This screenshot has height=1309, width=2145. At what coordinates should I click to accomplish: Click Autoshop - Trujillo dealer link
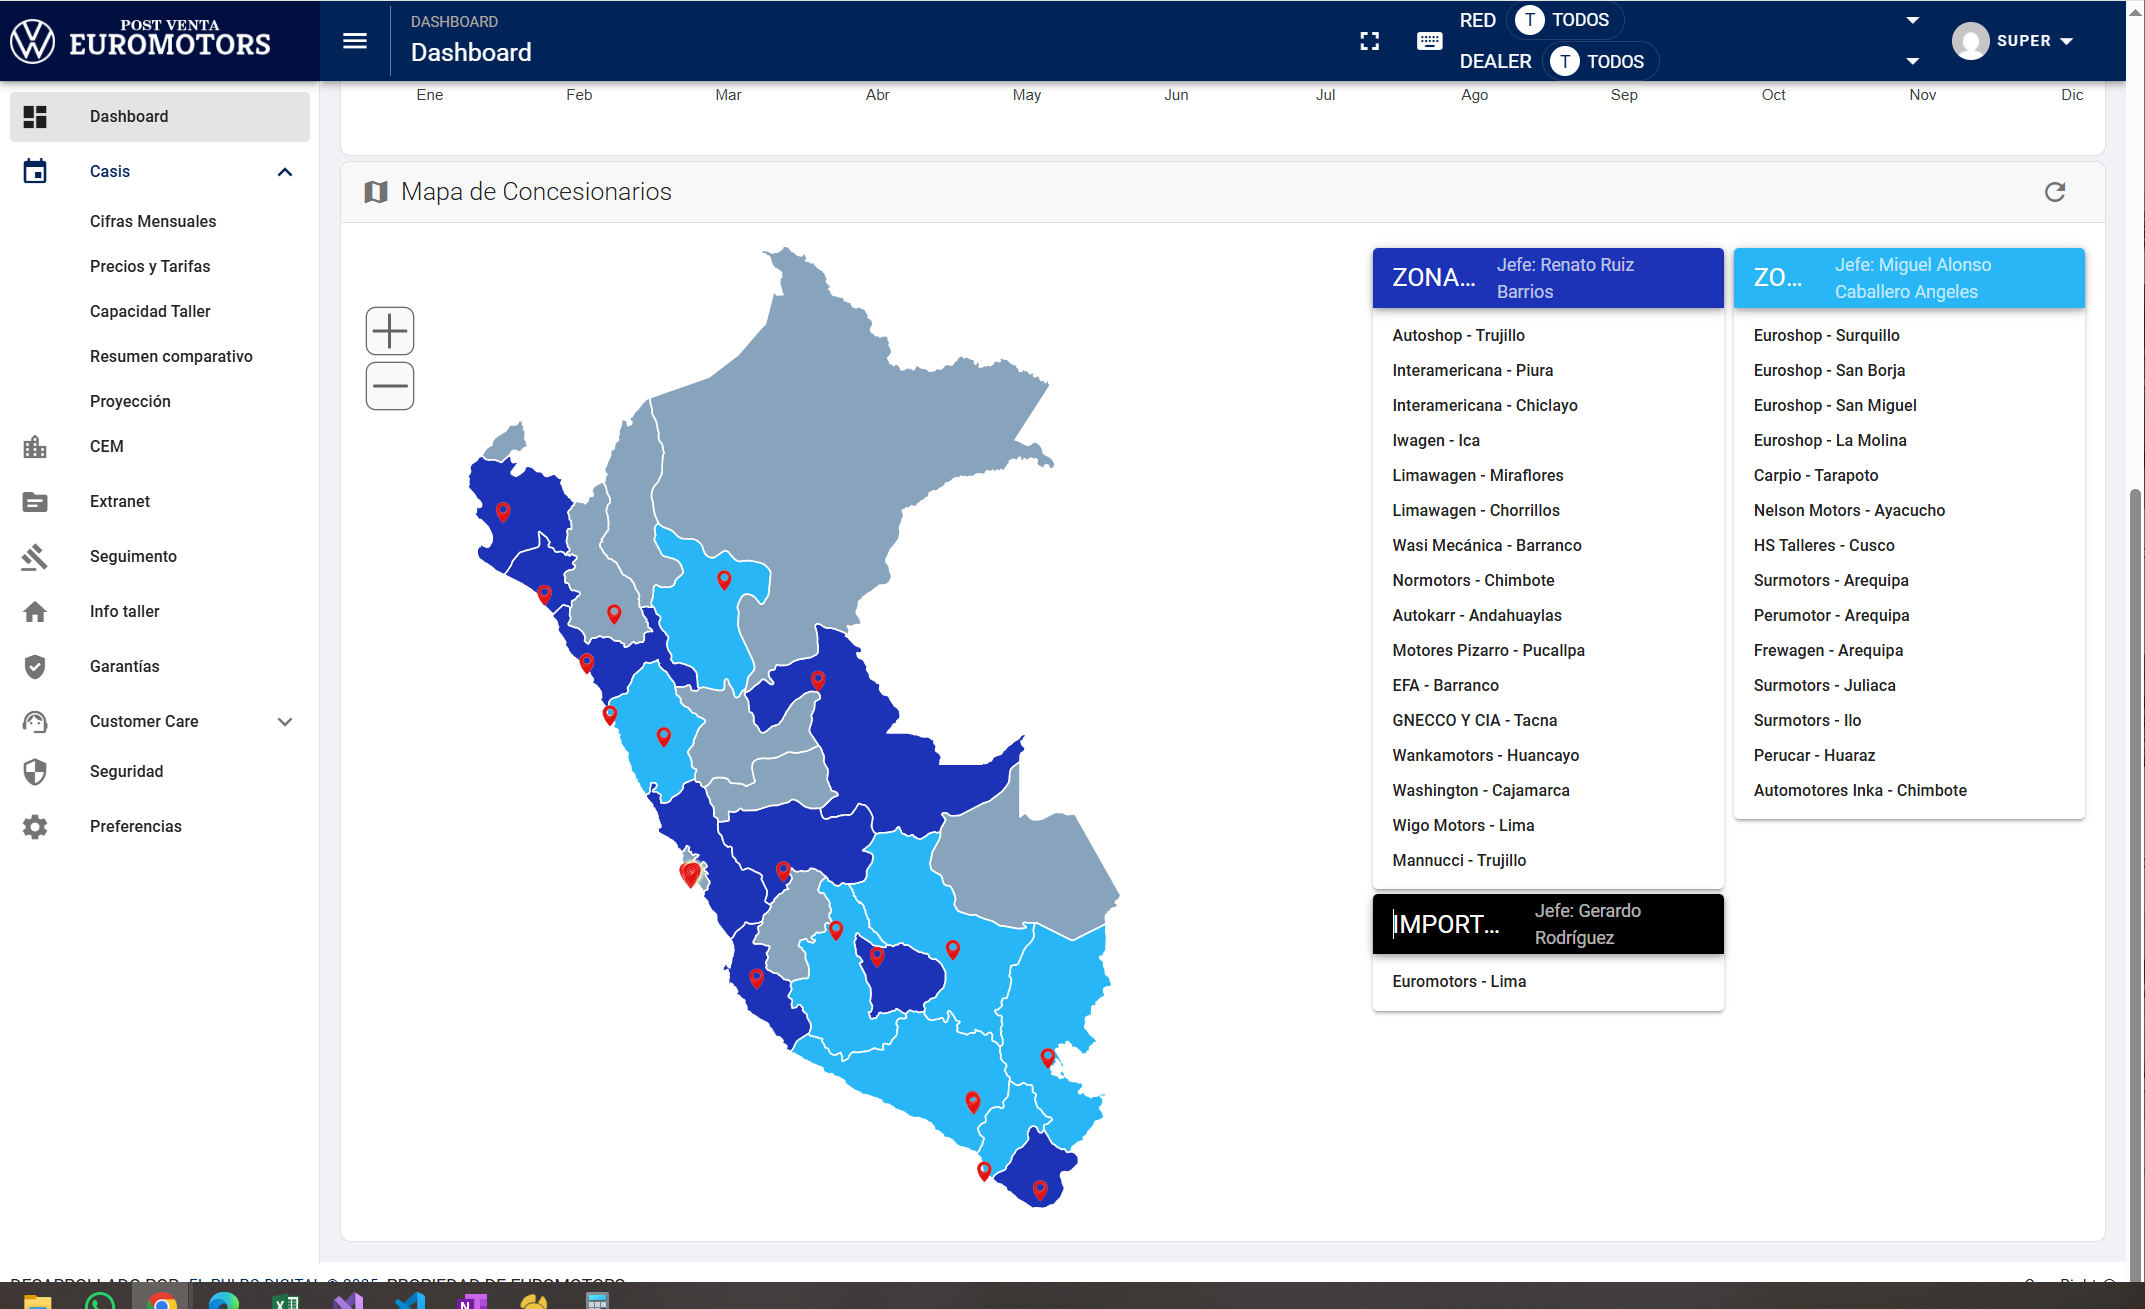tap(1458, 335)
